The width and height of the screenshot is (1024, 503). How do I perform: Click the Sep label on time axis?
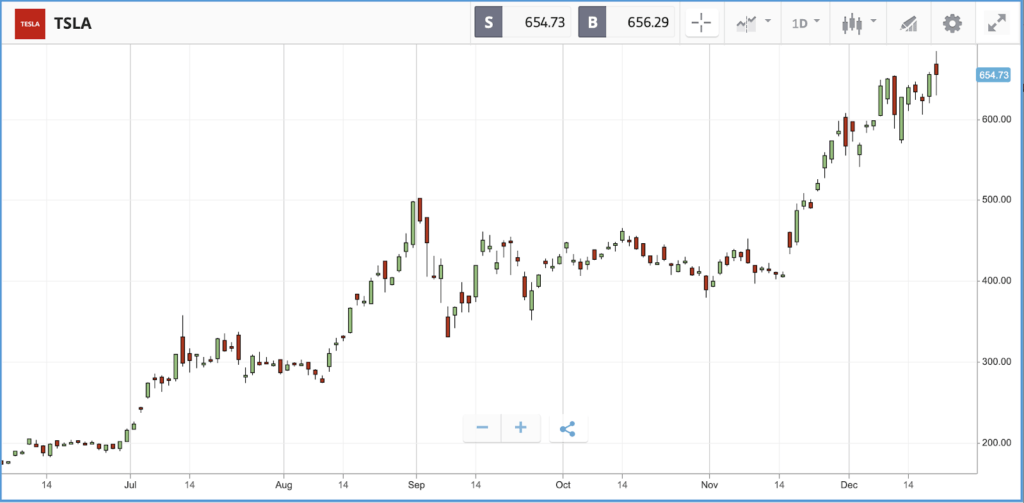pos(417,485)
